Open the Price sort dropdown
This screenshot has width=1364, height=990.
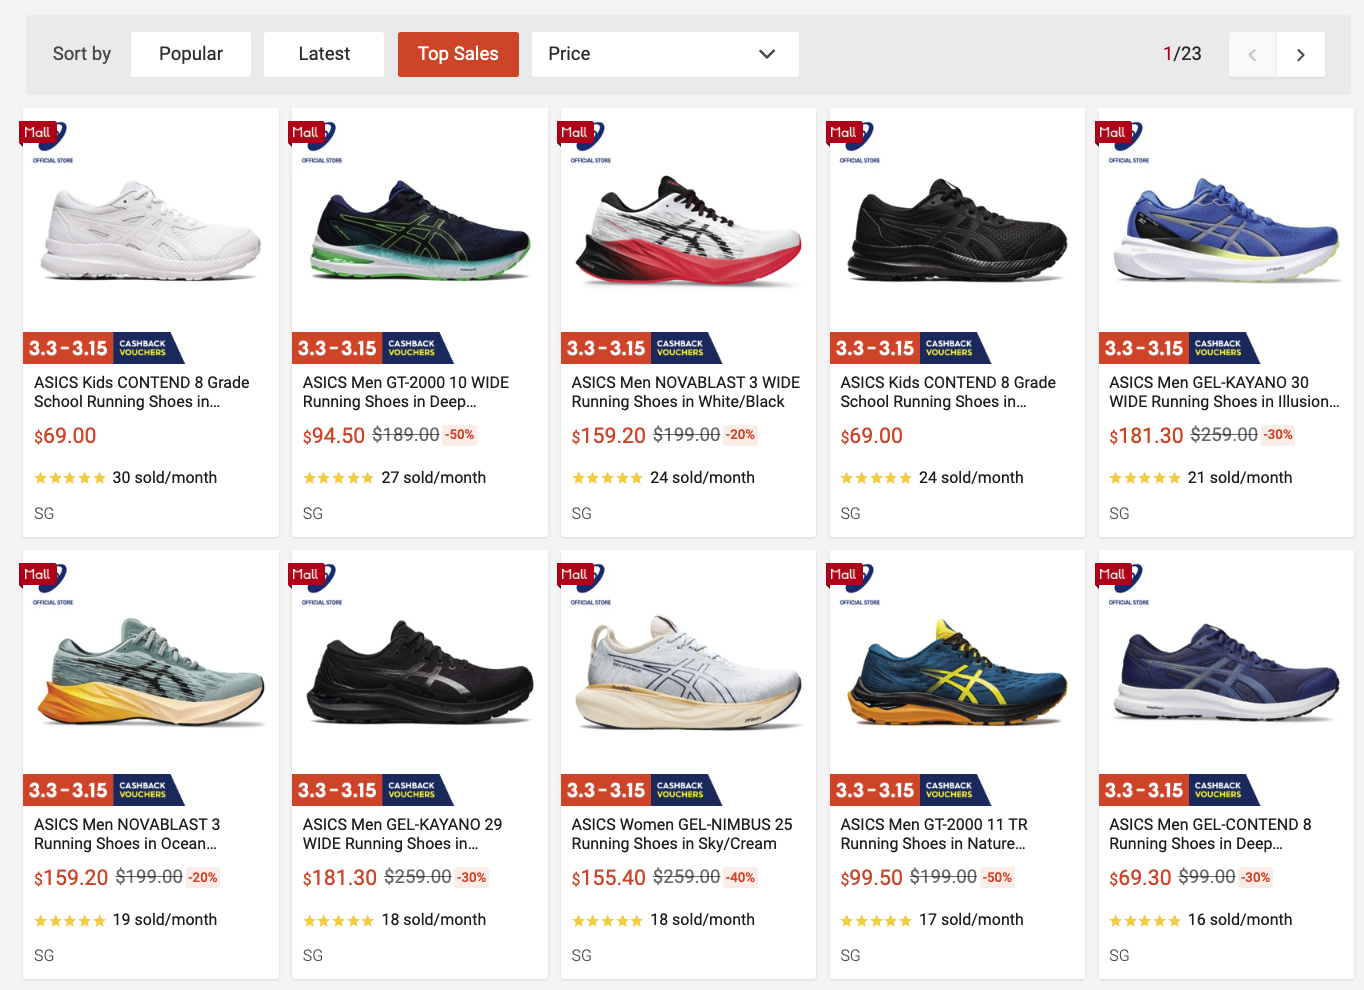pos(665,54)
